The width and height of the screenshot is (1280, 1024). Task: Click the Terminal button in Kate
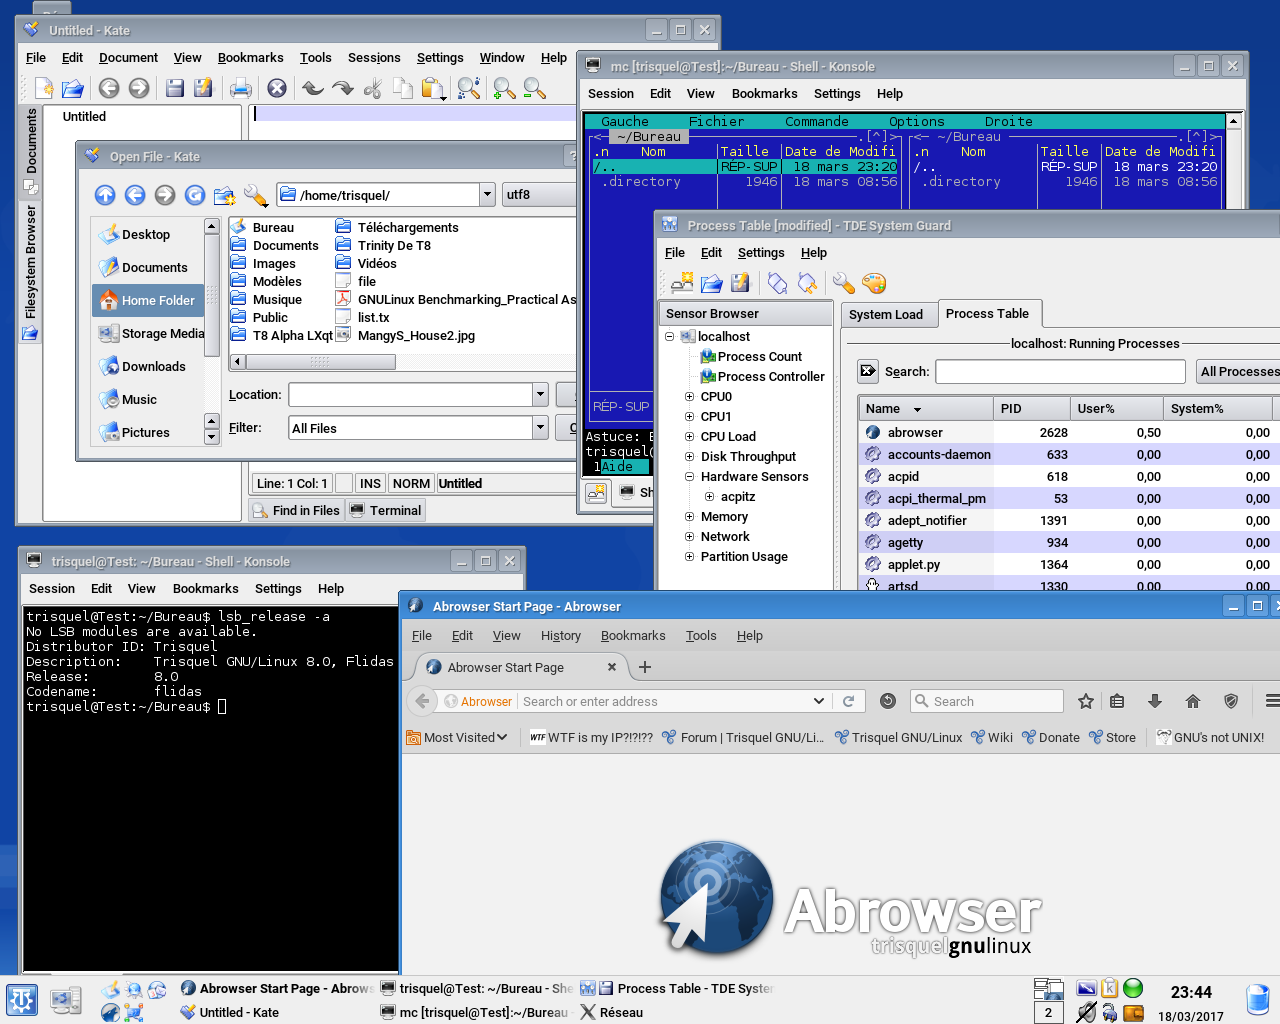point(386,510)
